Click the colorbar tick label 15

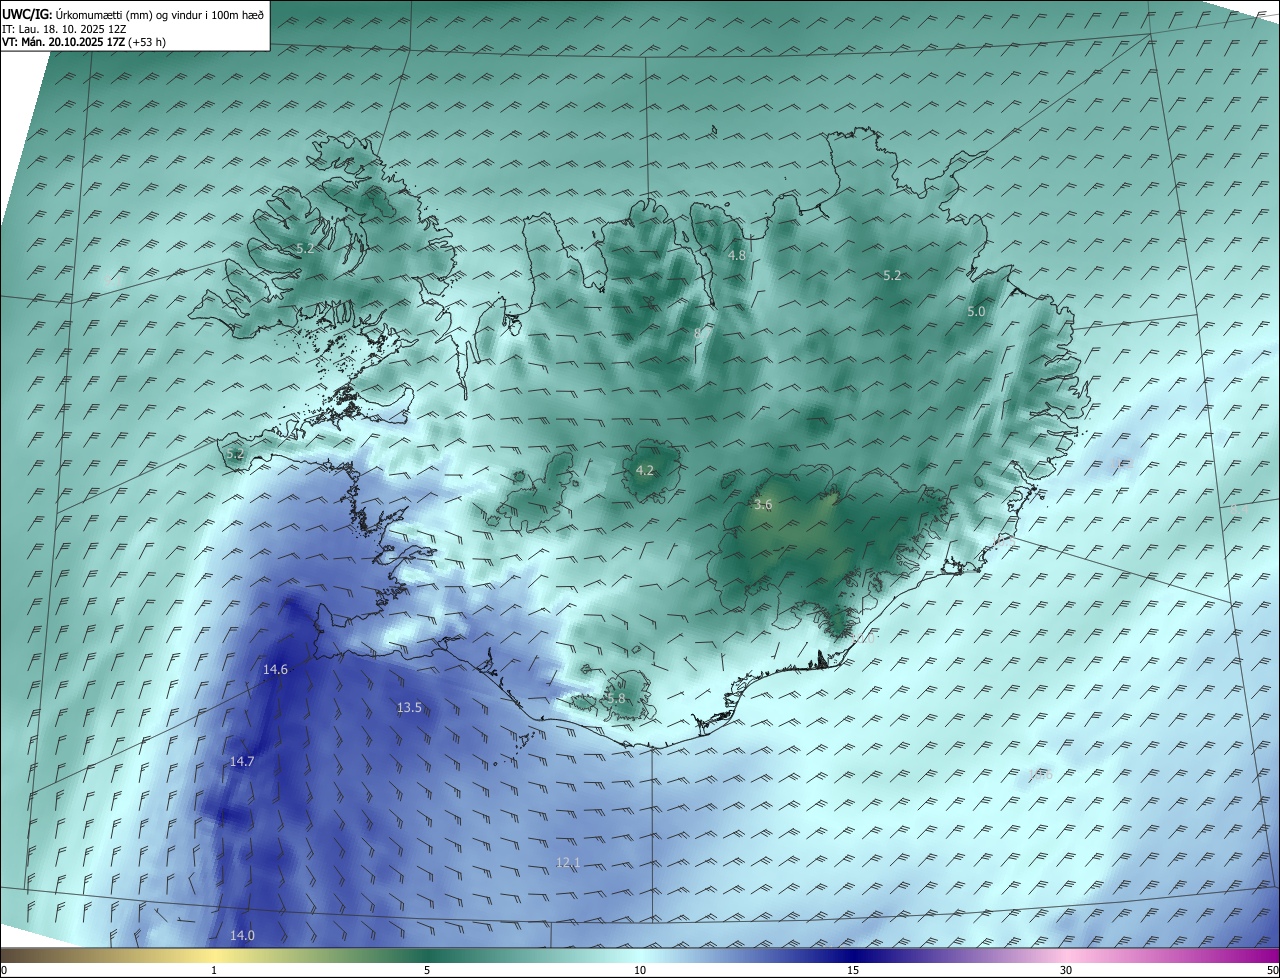click(x=853, y=971)
